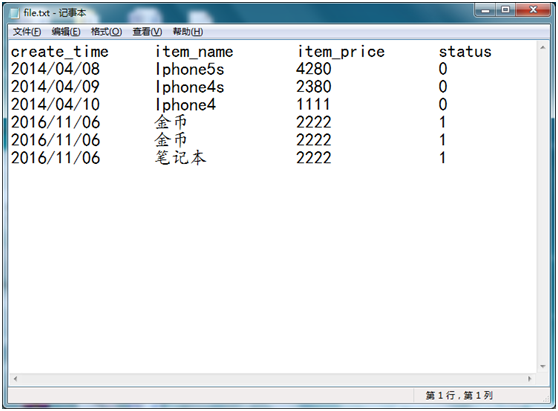Click the price 2380
This screenshot has width=558, height=411.
(314, 87)
